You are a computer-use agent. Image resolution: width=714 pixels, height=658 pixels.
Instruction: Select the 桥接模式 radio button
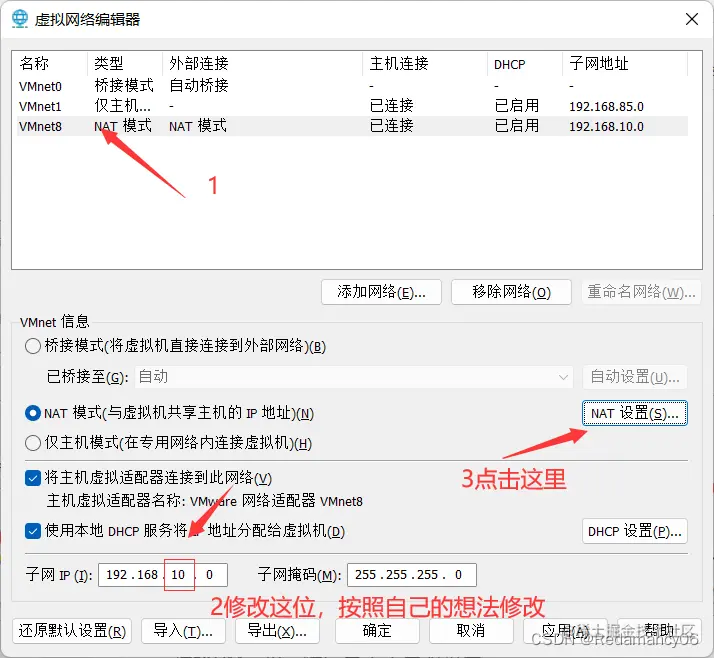(x=33, y=346)
